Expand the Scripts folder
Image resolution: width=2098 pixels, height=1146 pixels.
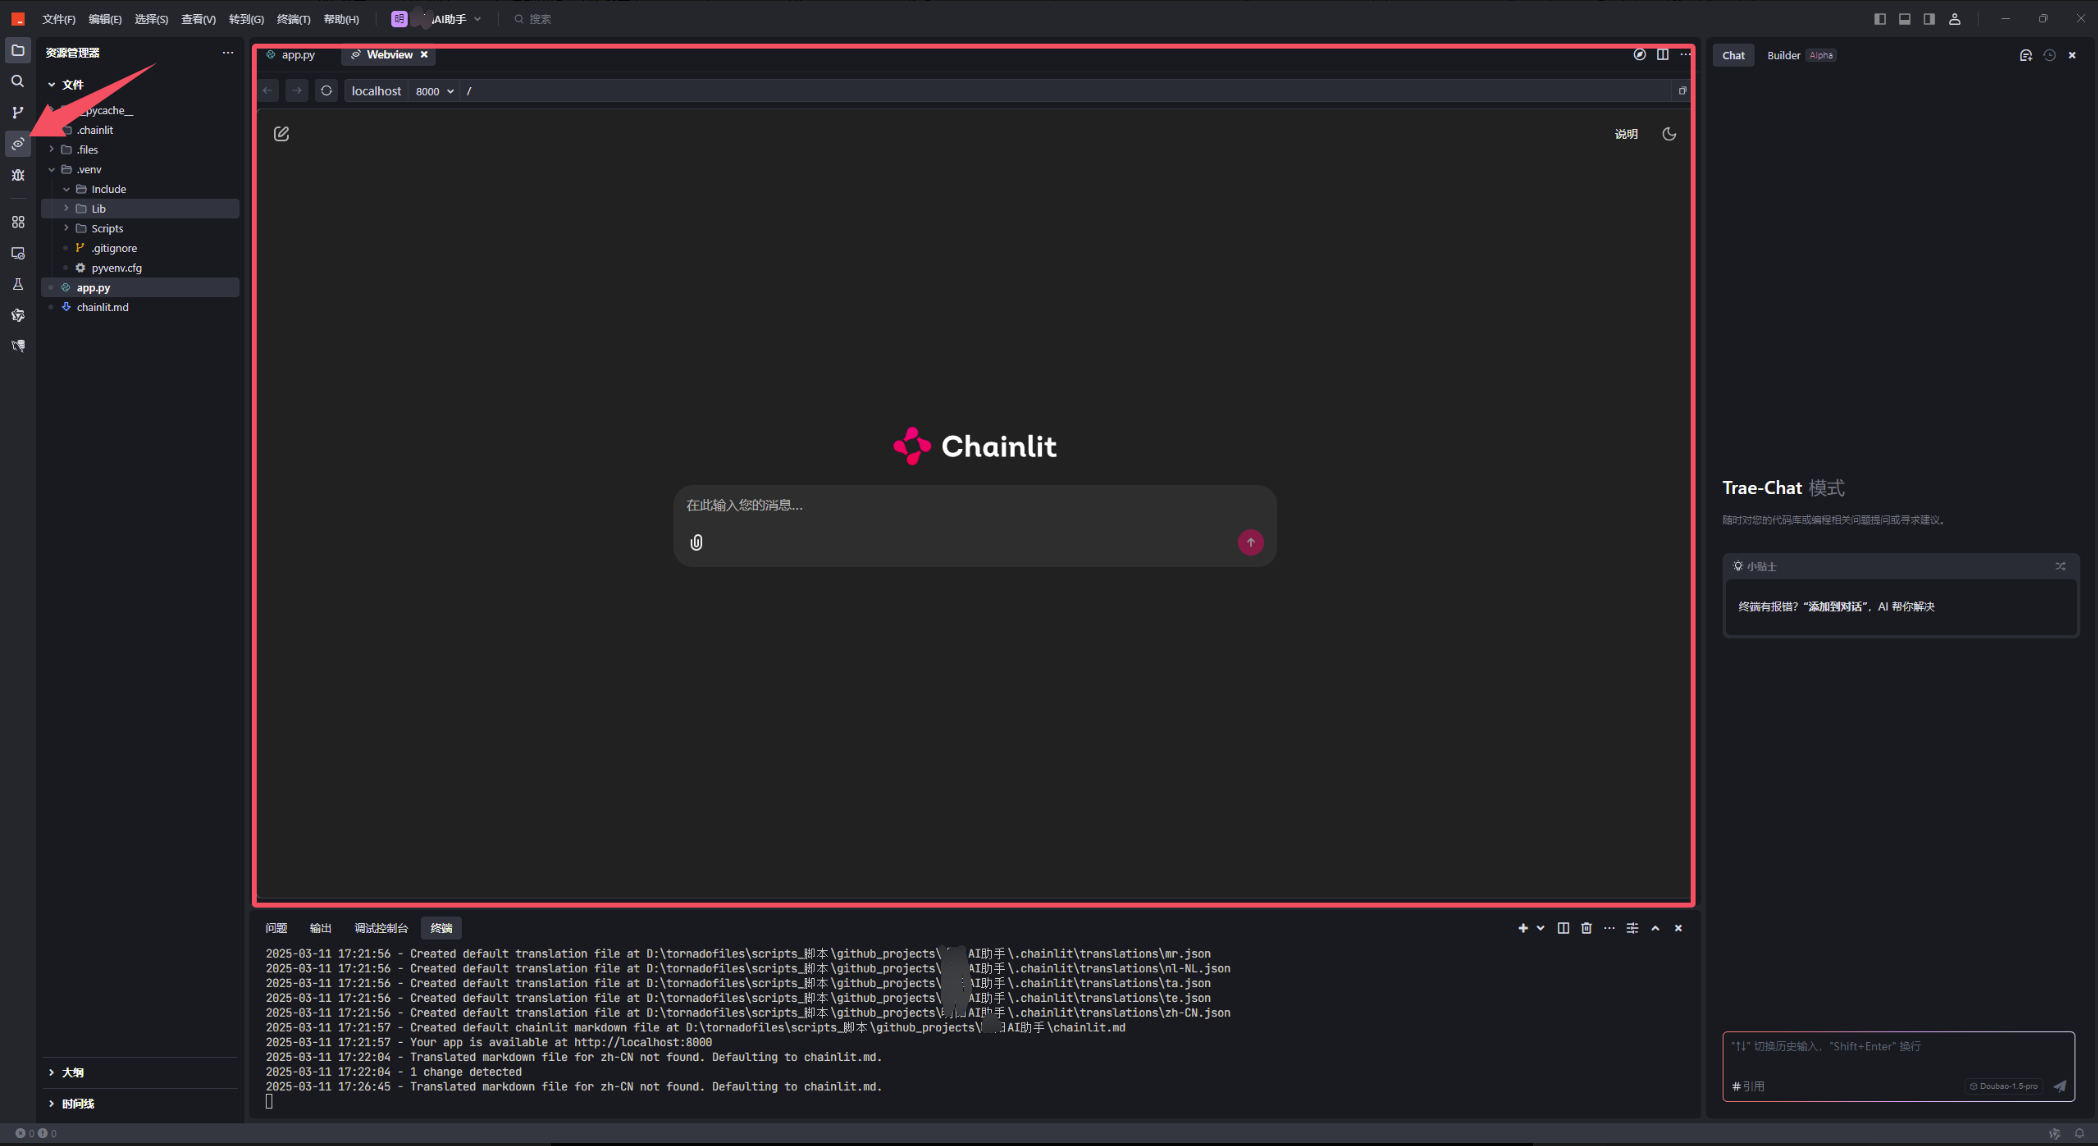(x=106, y=228)
